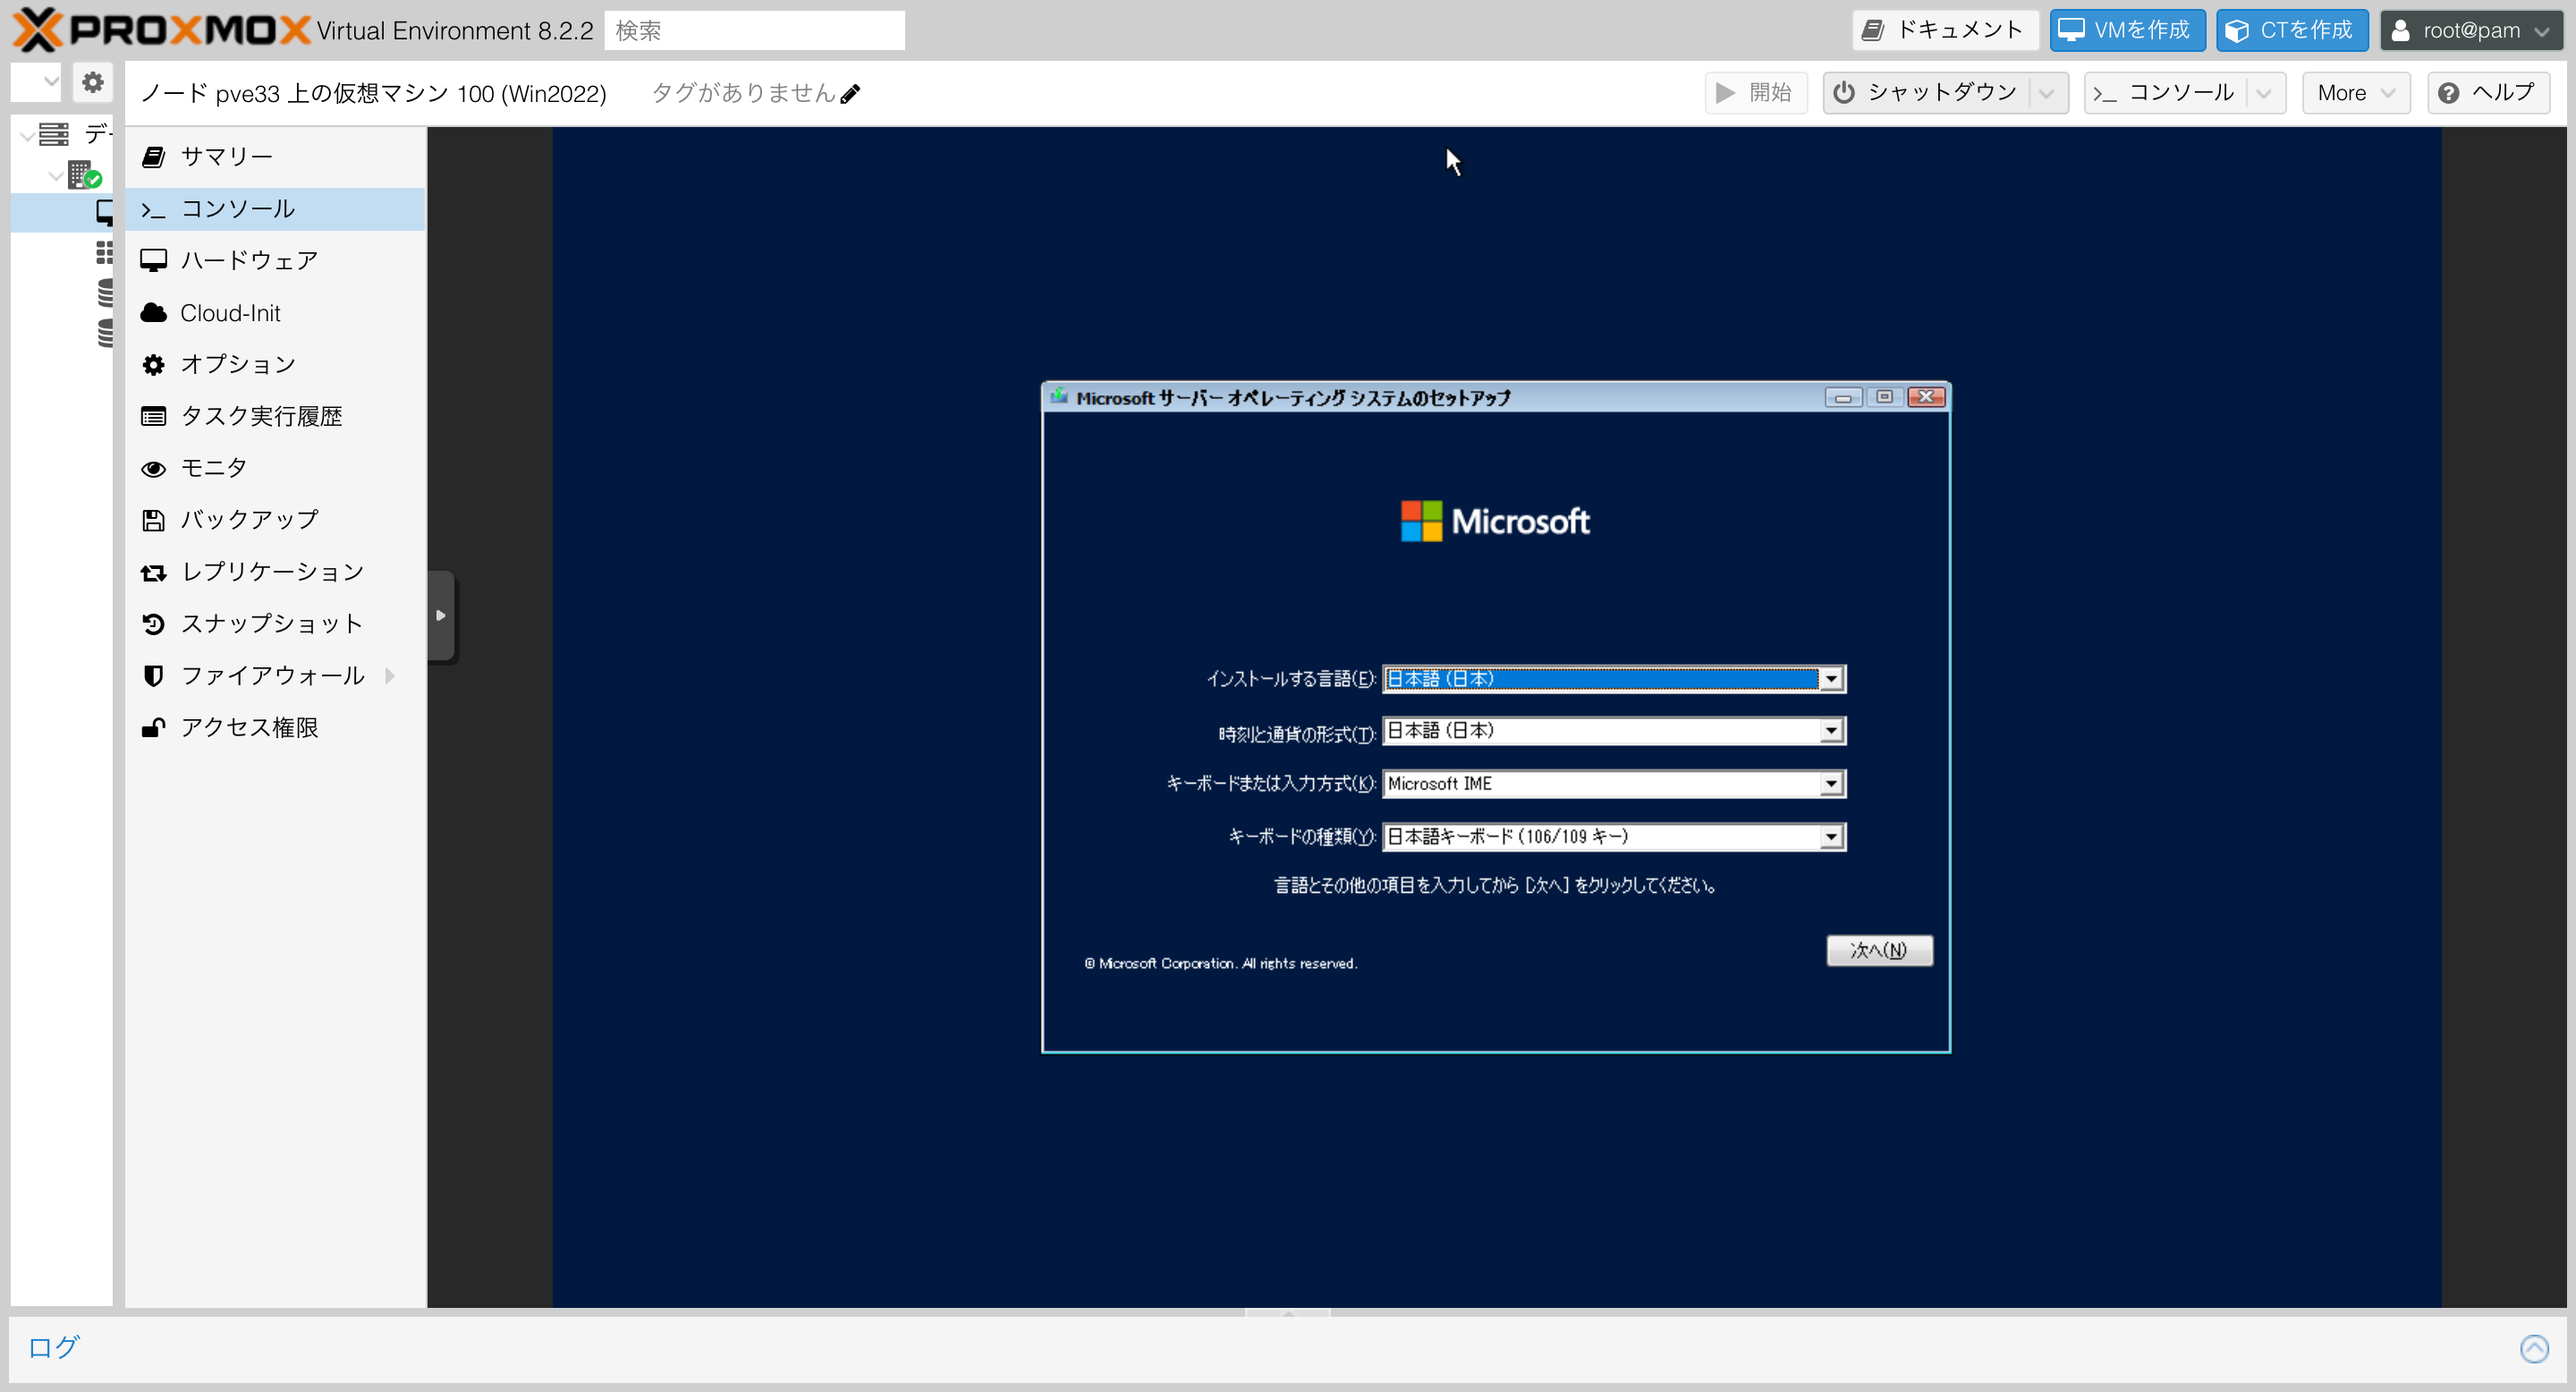
Task: Open the モニタ section
Action: pos(213,468)
